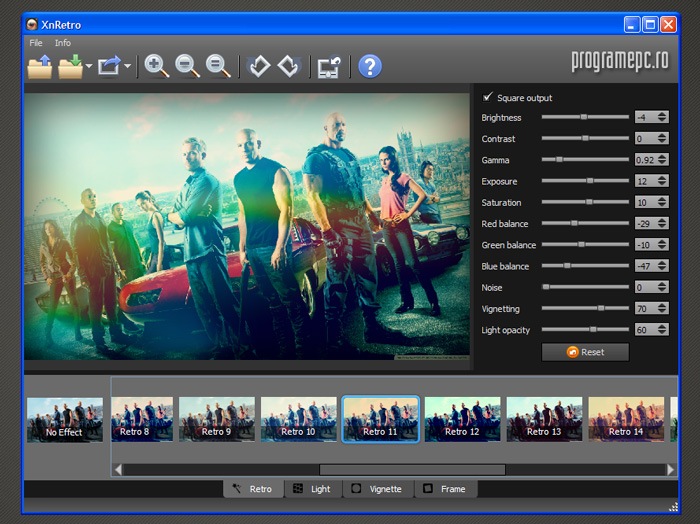
Task: Click the compare with original icon
Action: point(329,67)
